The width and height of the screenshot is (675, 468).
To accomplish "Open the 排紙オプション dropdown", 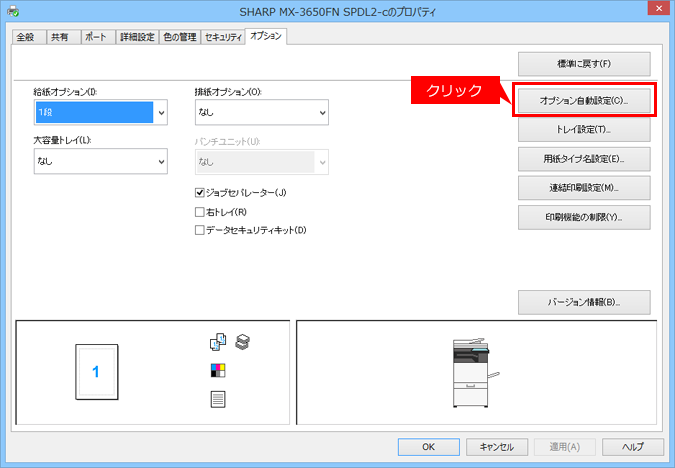I will pos(262,112).
